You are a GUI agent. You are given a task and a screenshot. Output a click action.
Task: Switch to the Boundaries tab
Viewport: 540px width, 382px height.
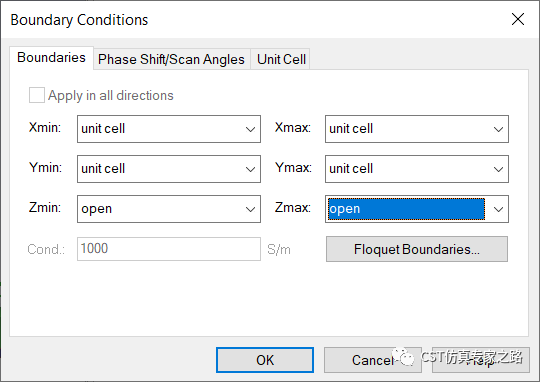click(x=51, y=58)
